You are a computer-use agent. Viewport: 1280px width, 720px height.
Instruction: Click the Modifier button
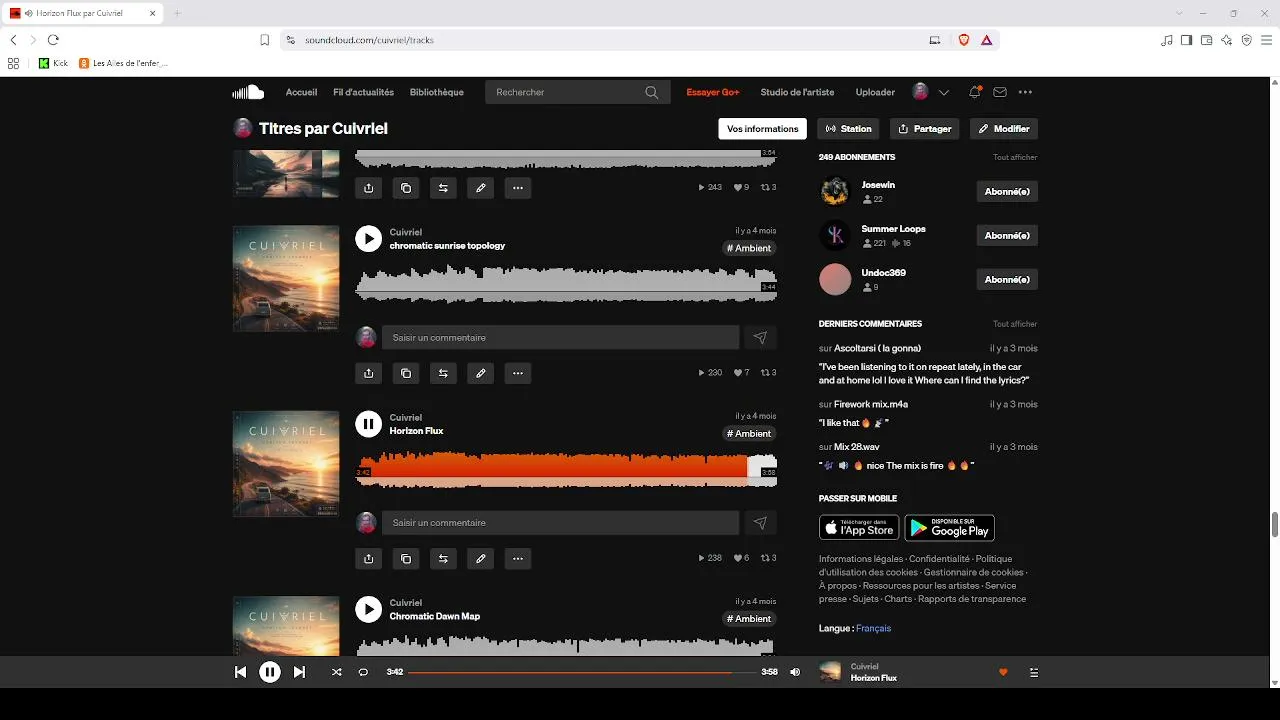1004,129
